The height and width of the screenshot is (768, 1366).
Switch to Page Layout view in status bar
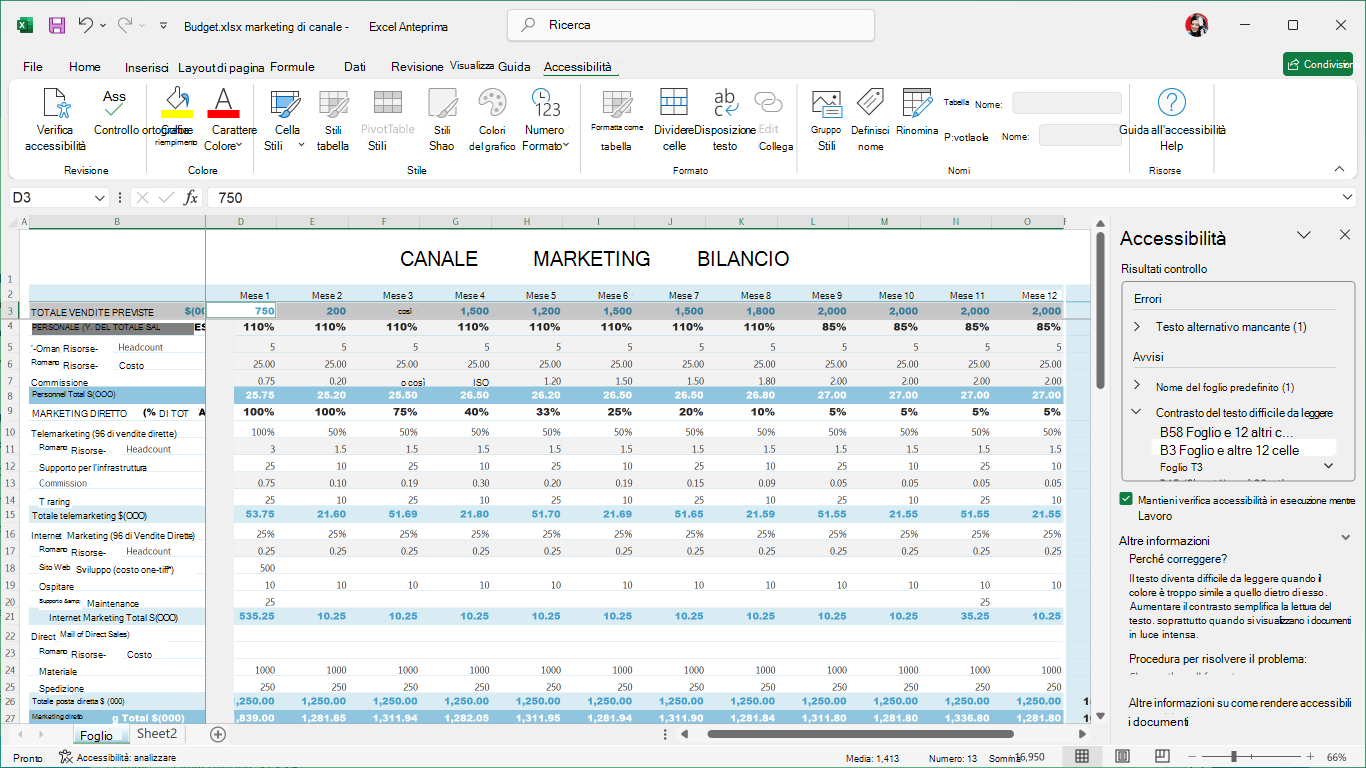click(1122, 757)
